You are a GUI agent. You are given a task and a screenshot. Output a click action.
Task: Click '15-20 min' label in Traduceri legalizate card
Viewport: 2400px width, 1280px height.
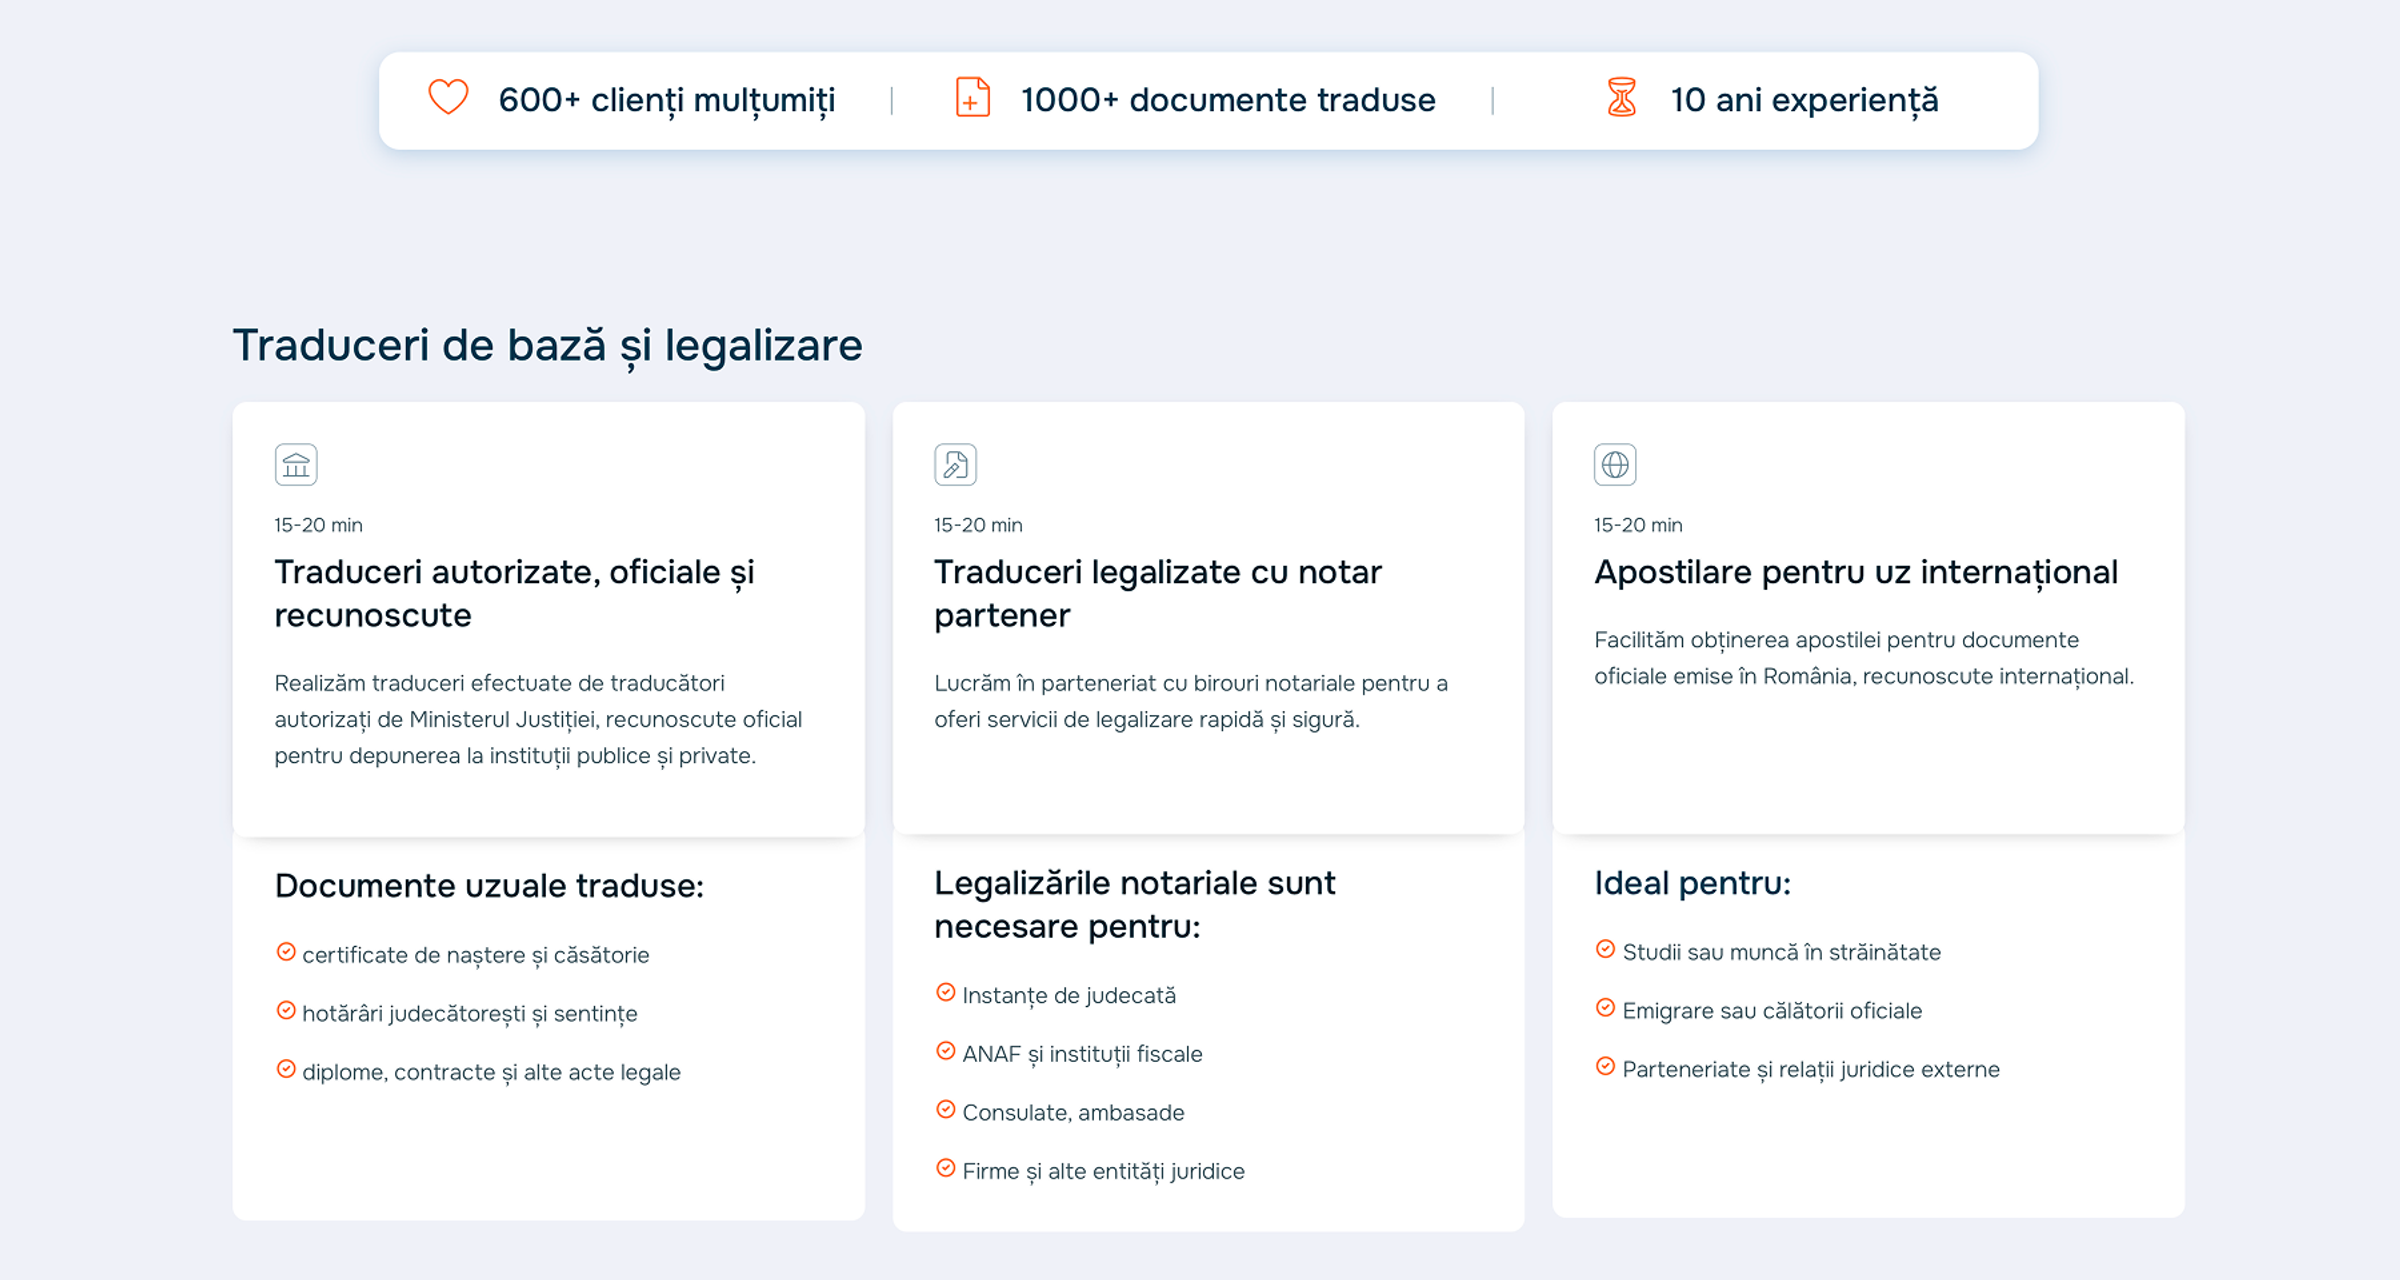click(x=978, y=525)
